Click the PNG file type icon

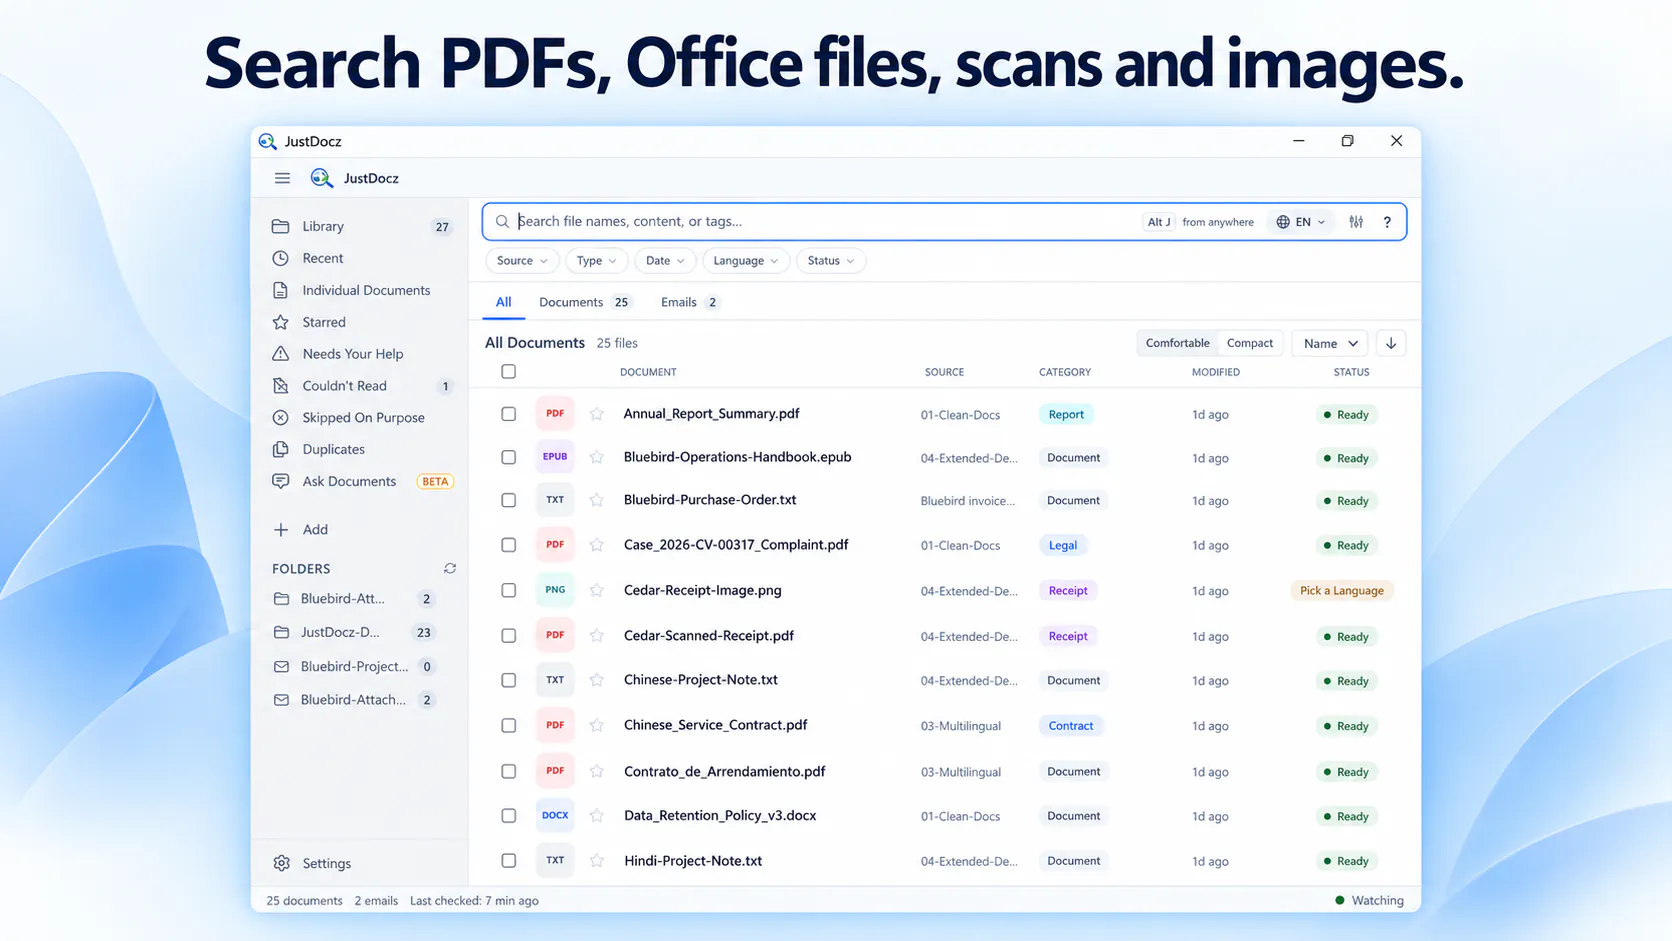pos(555,590)
